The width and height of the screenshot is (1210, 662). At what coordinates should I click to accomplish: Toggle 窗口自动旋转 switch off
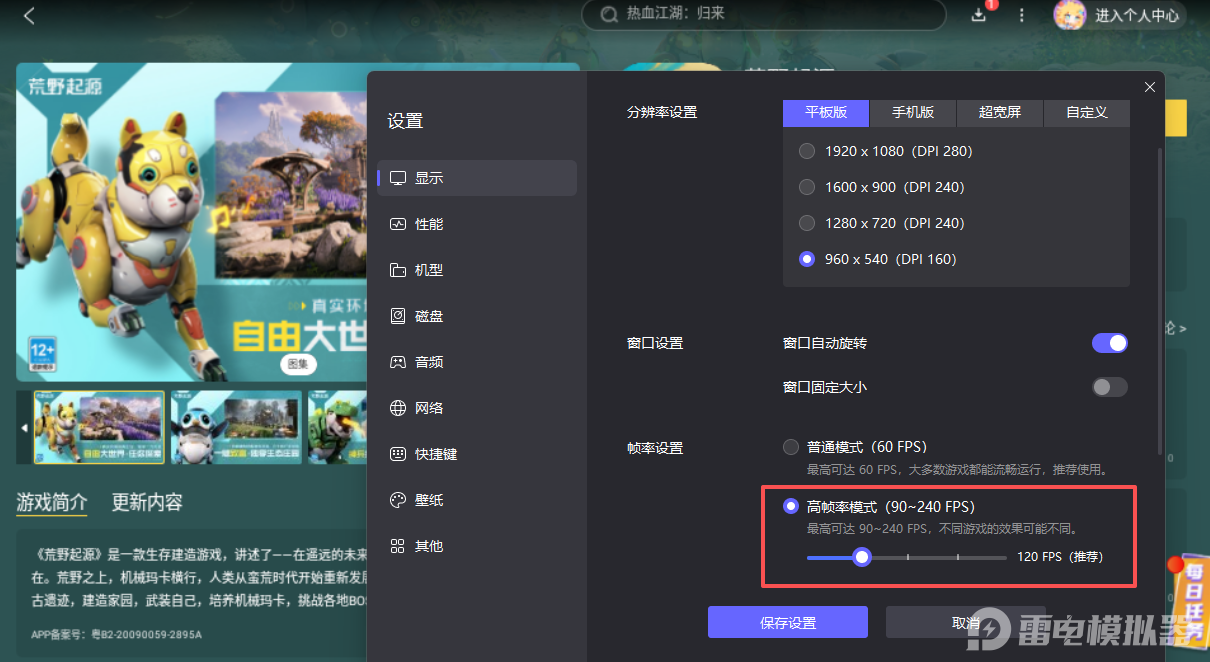click(x=1109, y=343)
